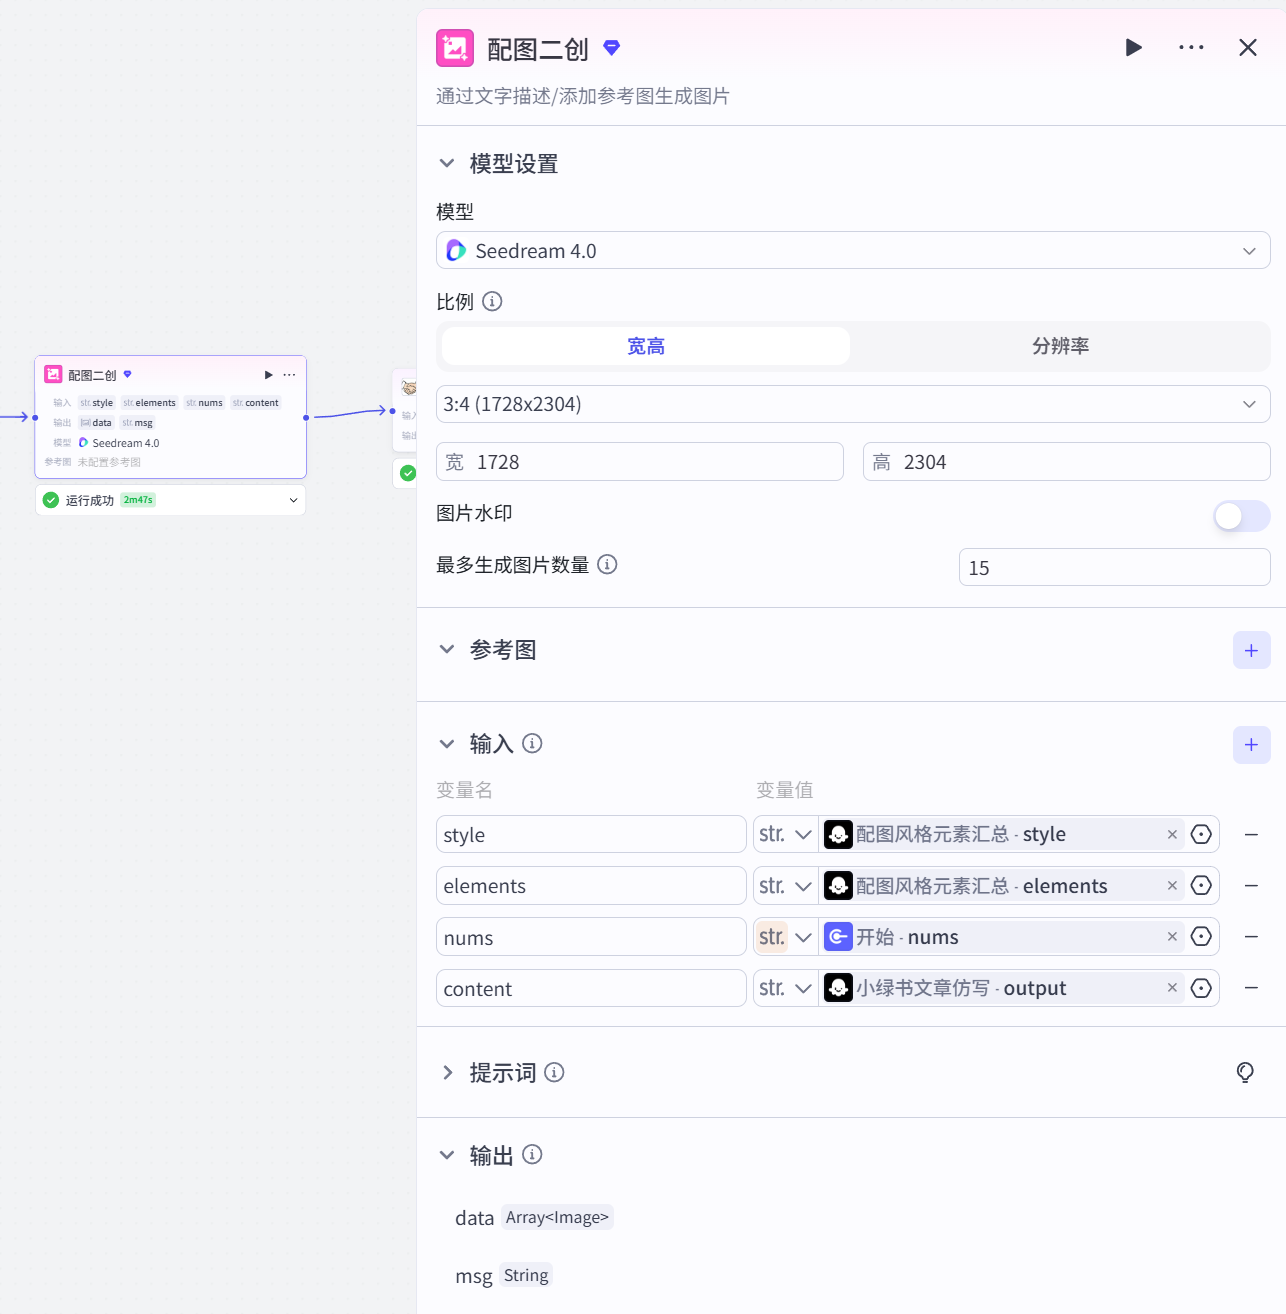
Task: Open the three-dot more options menu in panel header
Action: (1191, 47)
